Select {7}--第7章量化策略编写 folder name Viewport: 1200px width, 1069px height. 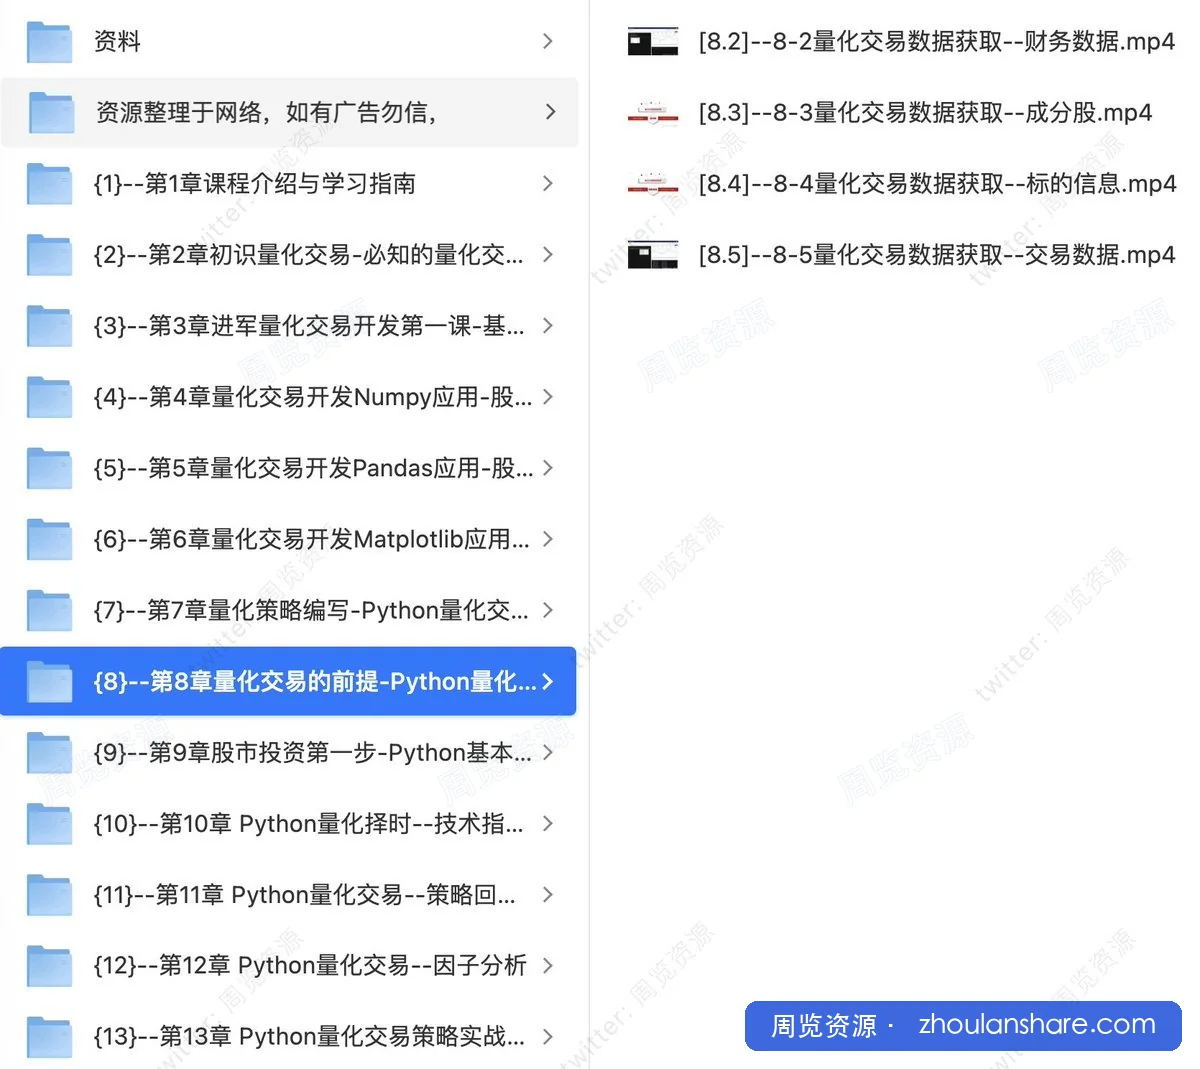pos(311,610)
